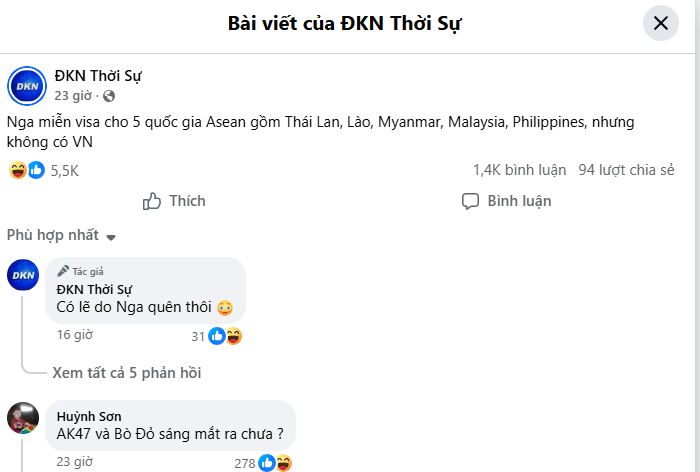Open Huỳnh Sơn's profile name link

89,417
